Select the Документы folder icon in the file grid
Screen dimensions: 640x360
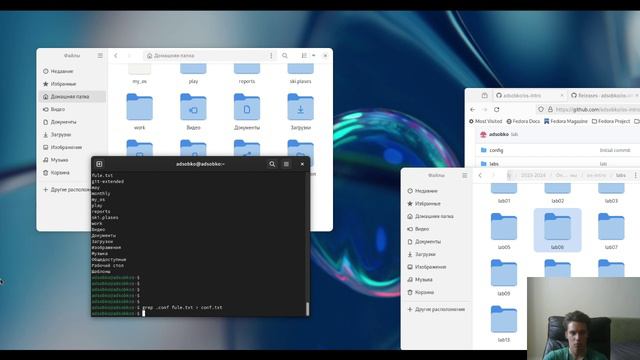click(247, 107)
